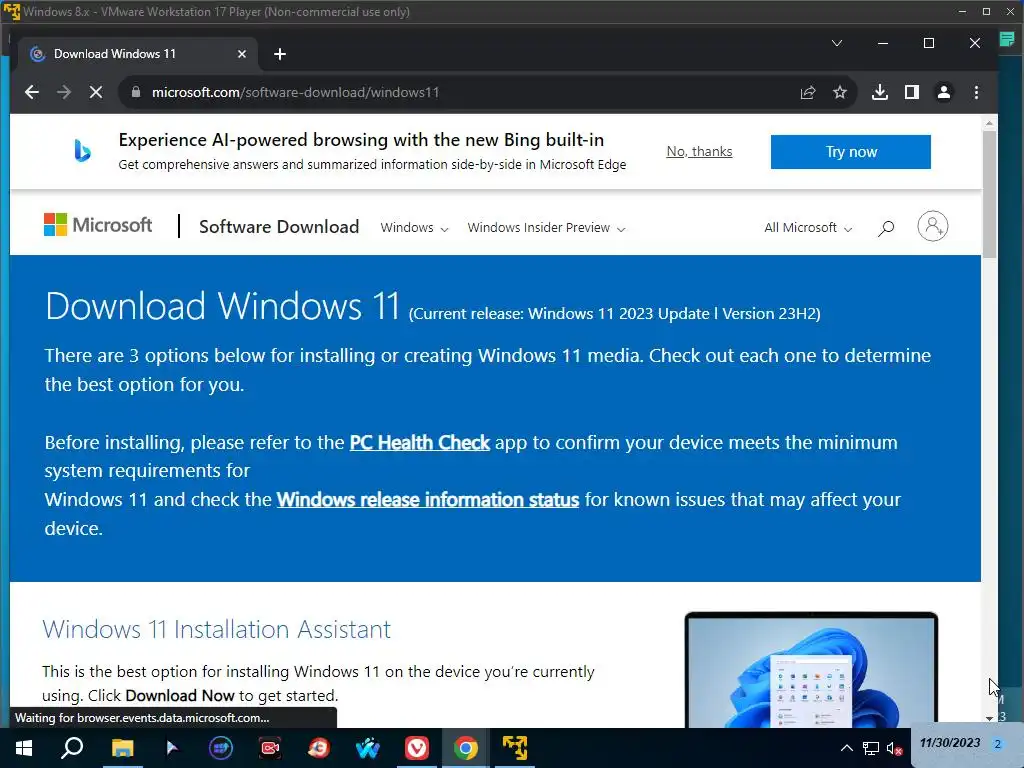
Task: Open taskbar search
Action: pos(72,748)
